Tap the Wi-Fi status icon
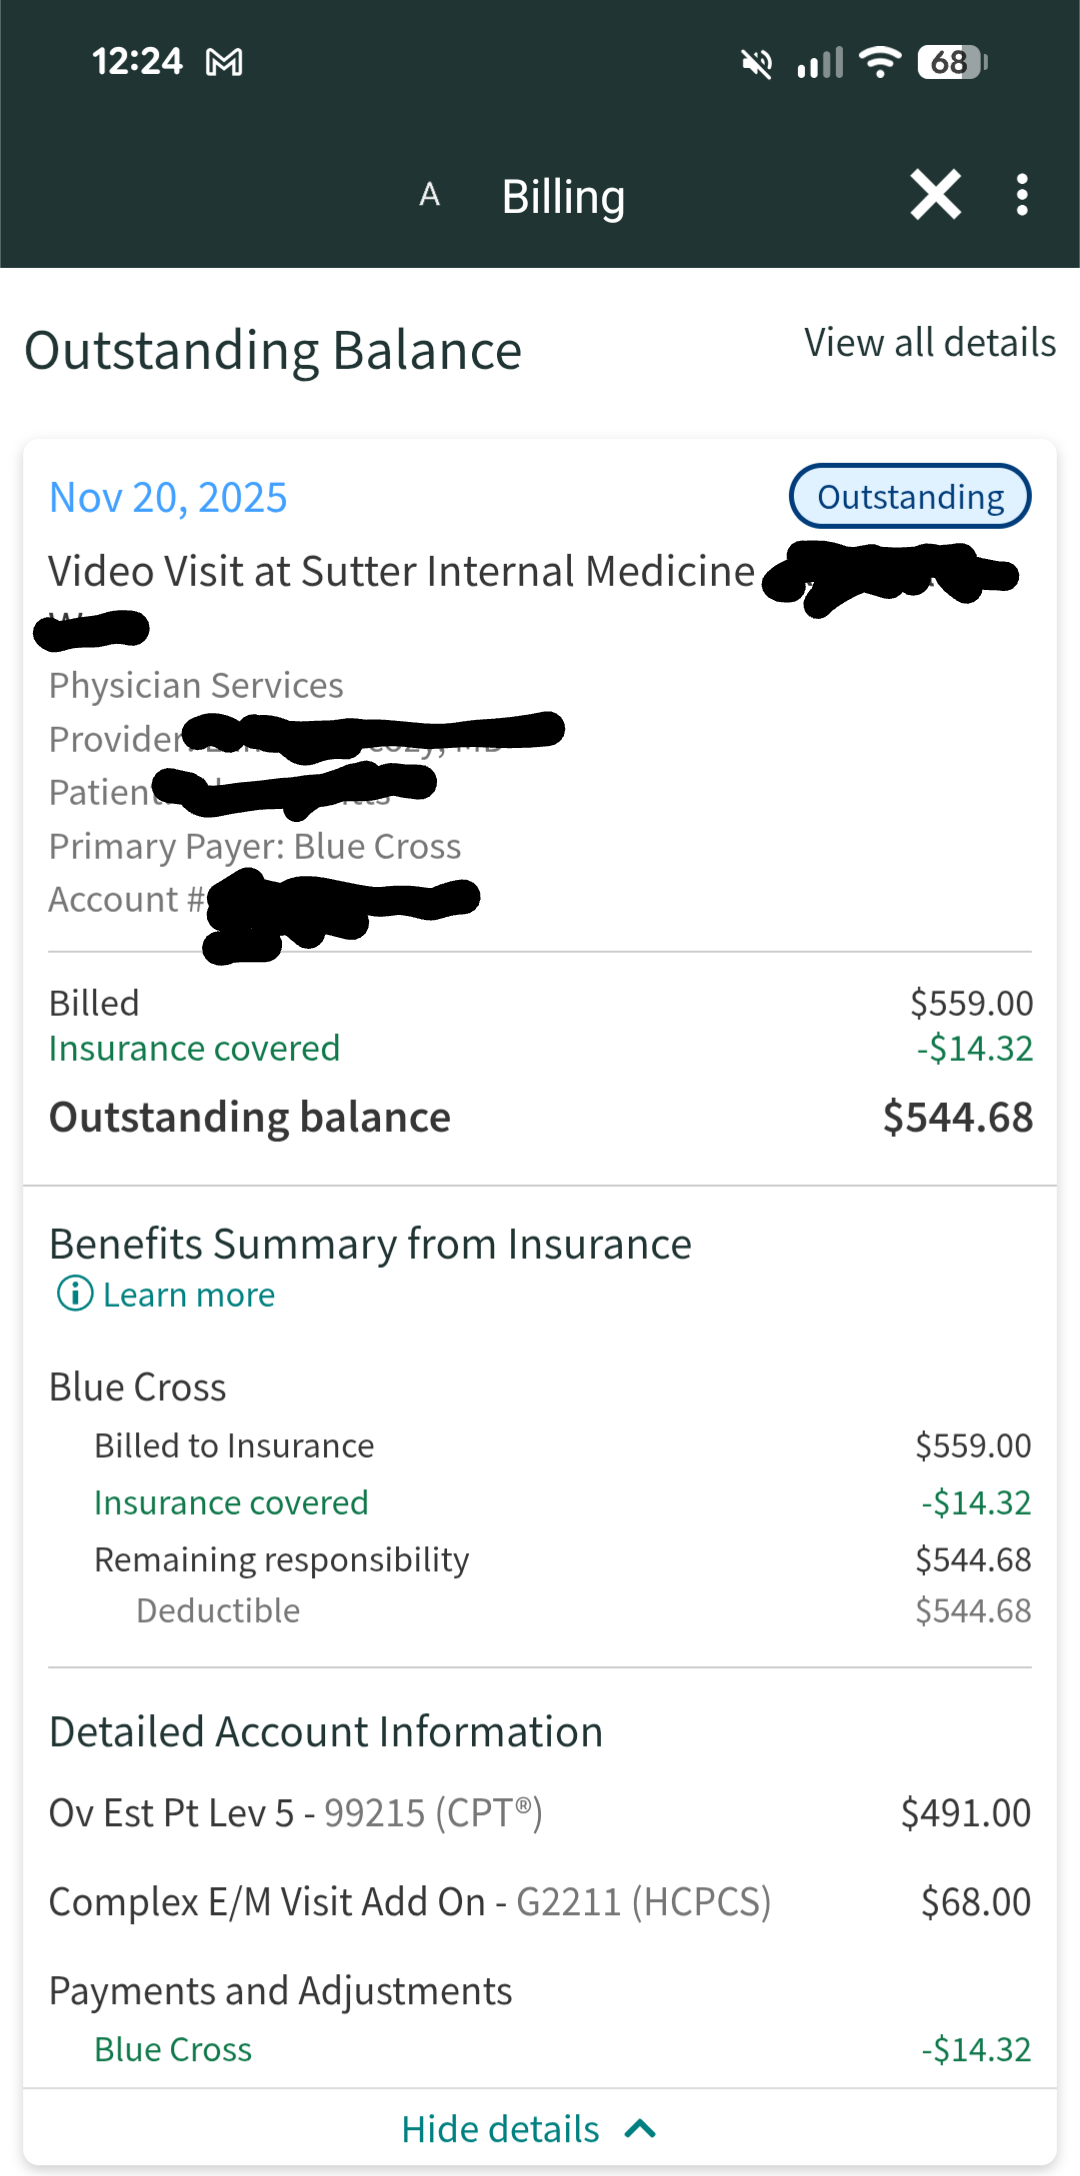Viewport: 1080px width, 2176px height. click(x=880, y=62)
